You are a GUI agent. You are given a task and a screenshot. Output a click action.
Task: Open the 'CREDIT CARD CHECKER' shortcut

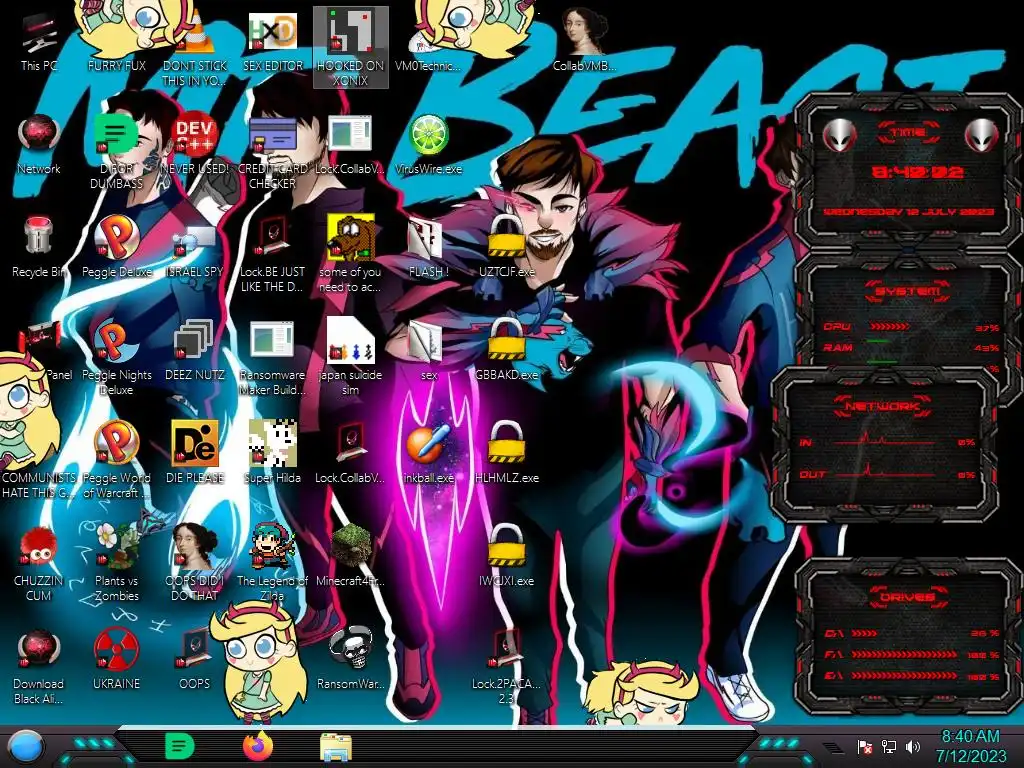click(x=272, y=152)
